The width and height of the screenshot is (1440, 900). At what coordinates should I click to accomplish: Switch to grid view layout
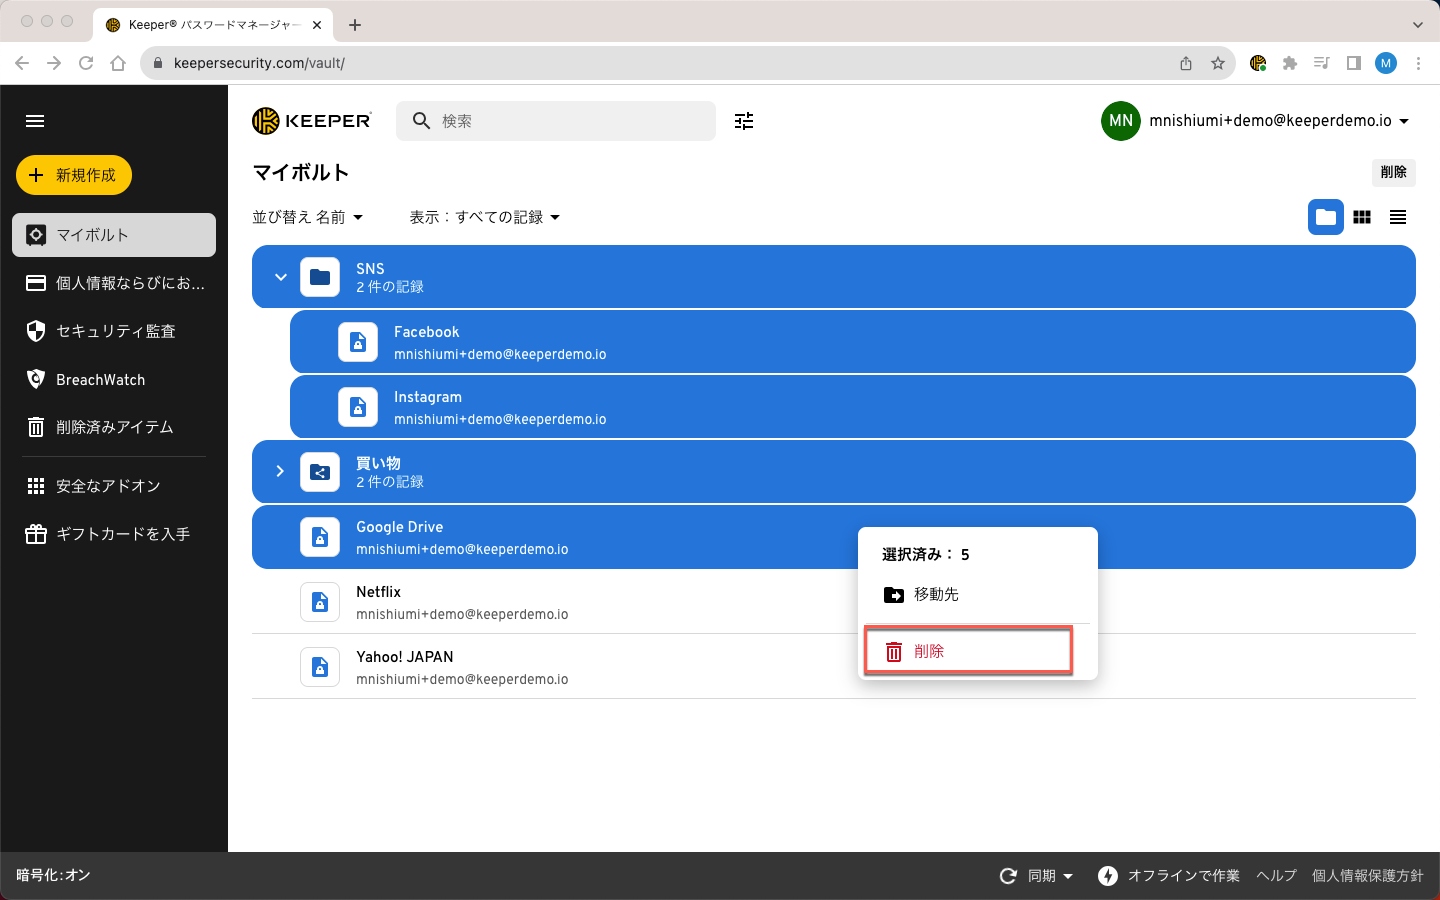click(x=1362, y=217)
